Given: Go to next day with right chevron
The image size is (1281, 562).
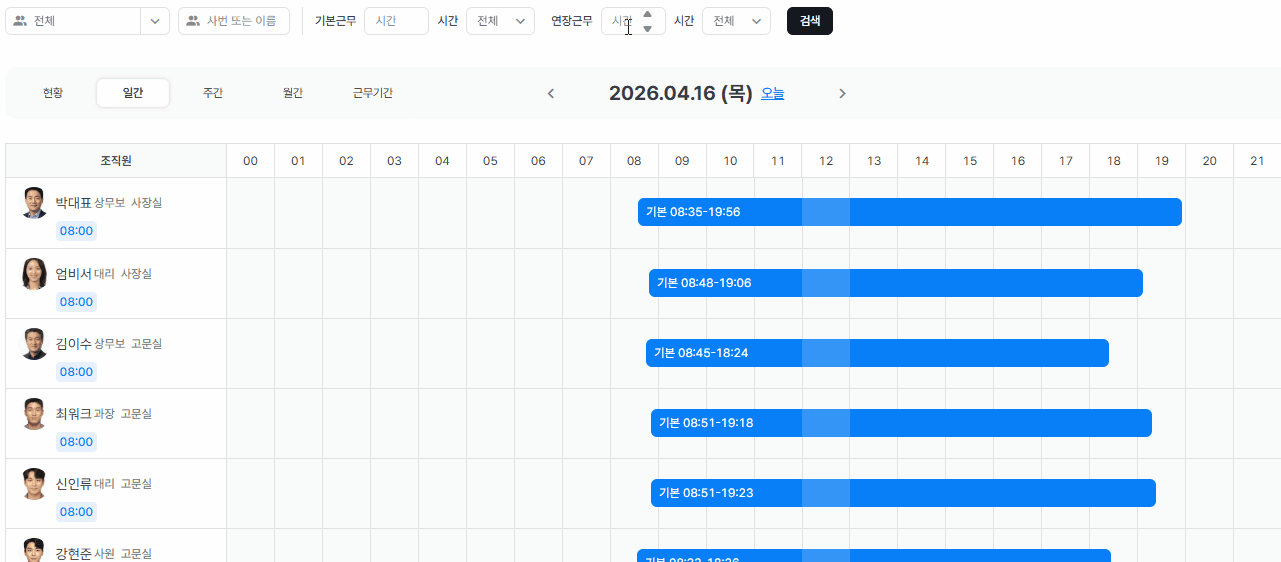Looking at the screenshot, I should point(842,93).
